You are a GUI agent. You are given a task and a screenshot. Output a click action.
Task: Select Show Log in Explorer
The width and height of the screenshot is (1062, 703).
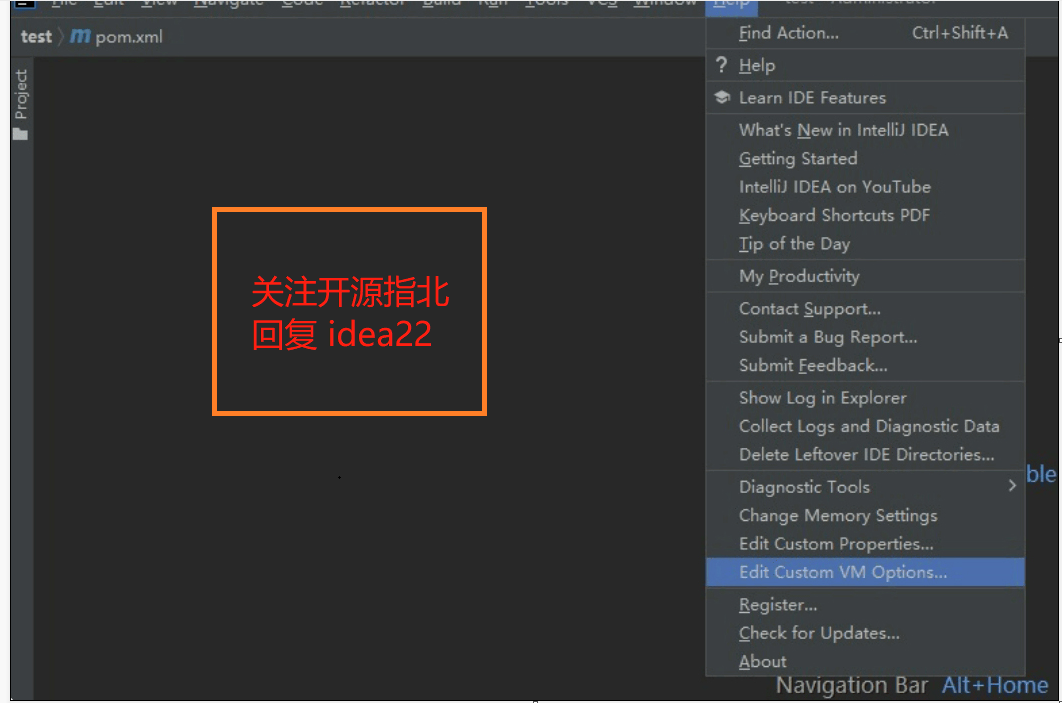[x=865, y=398]
